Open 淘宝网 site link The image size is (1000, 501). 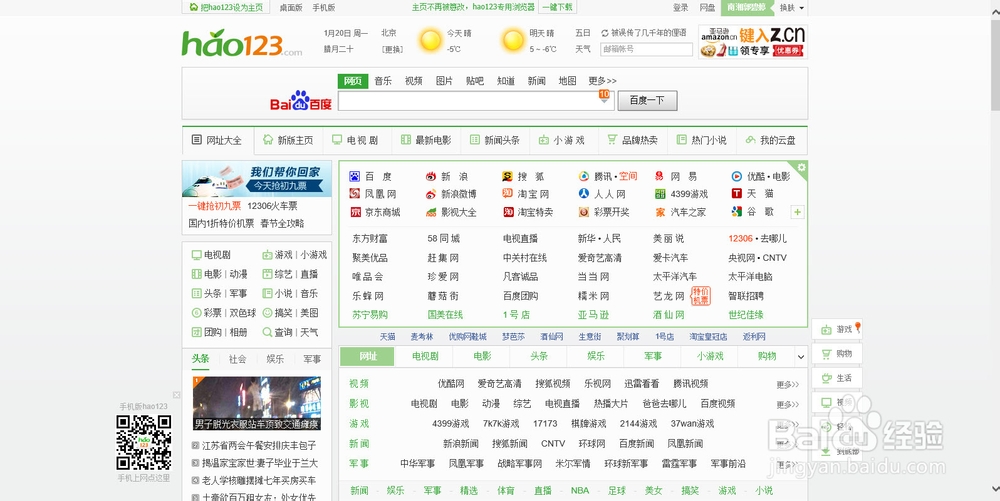click(x=526, y=194)
